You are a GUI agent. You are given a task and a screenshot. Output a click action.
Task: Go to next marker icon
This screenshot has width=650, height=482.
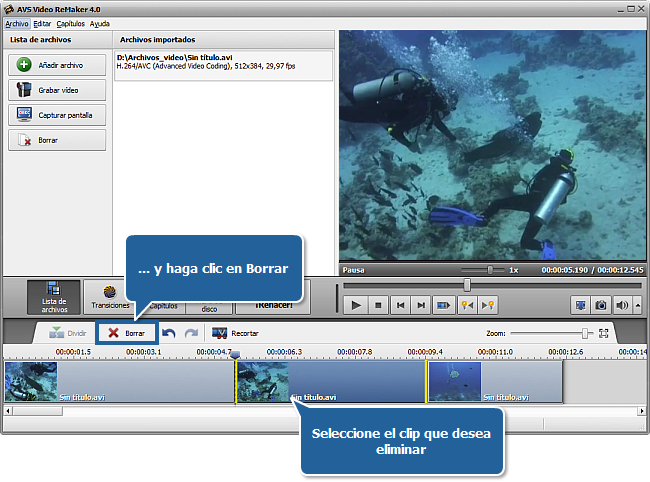(x=489, y=305)
